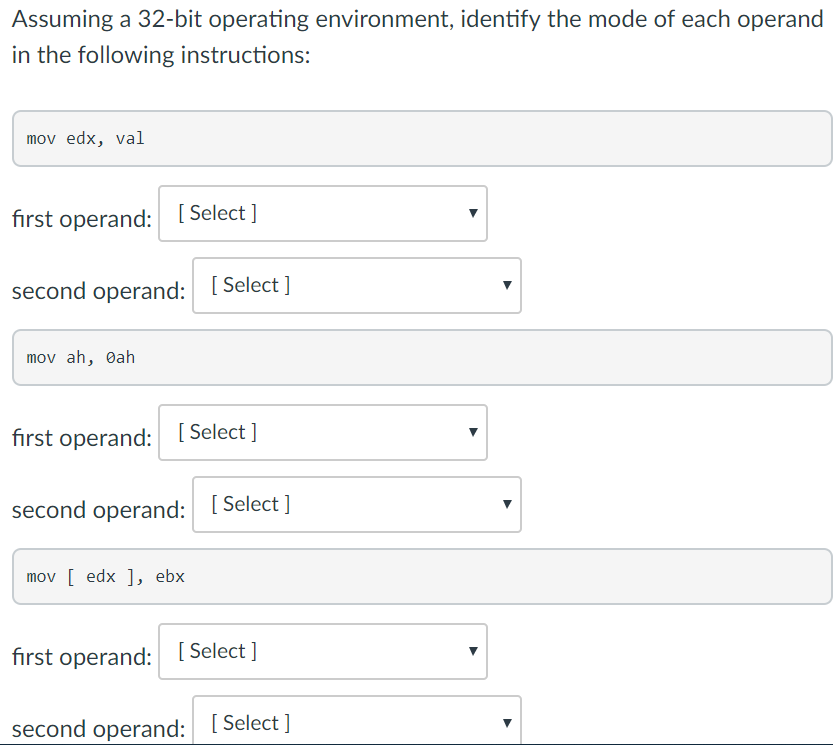The width and height of the screenshot is (833, 745).
Task: Click the 'first operand:' label under mov [ edx ], ebx
Action: pyautogui.click(x=80, y=657)
